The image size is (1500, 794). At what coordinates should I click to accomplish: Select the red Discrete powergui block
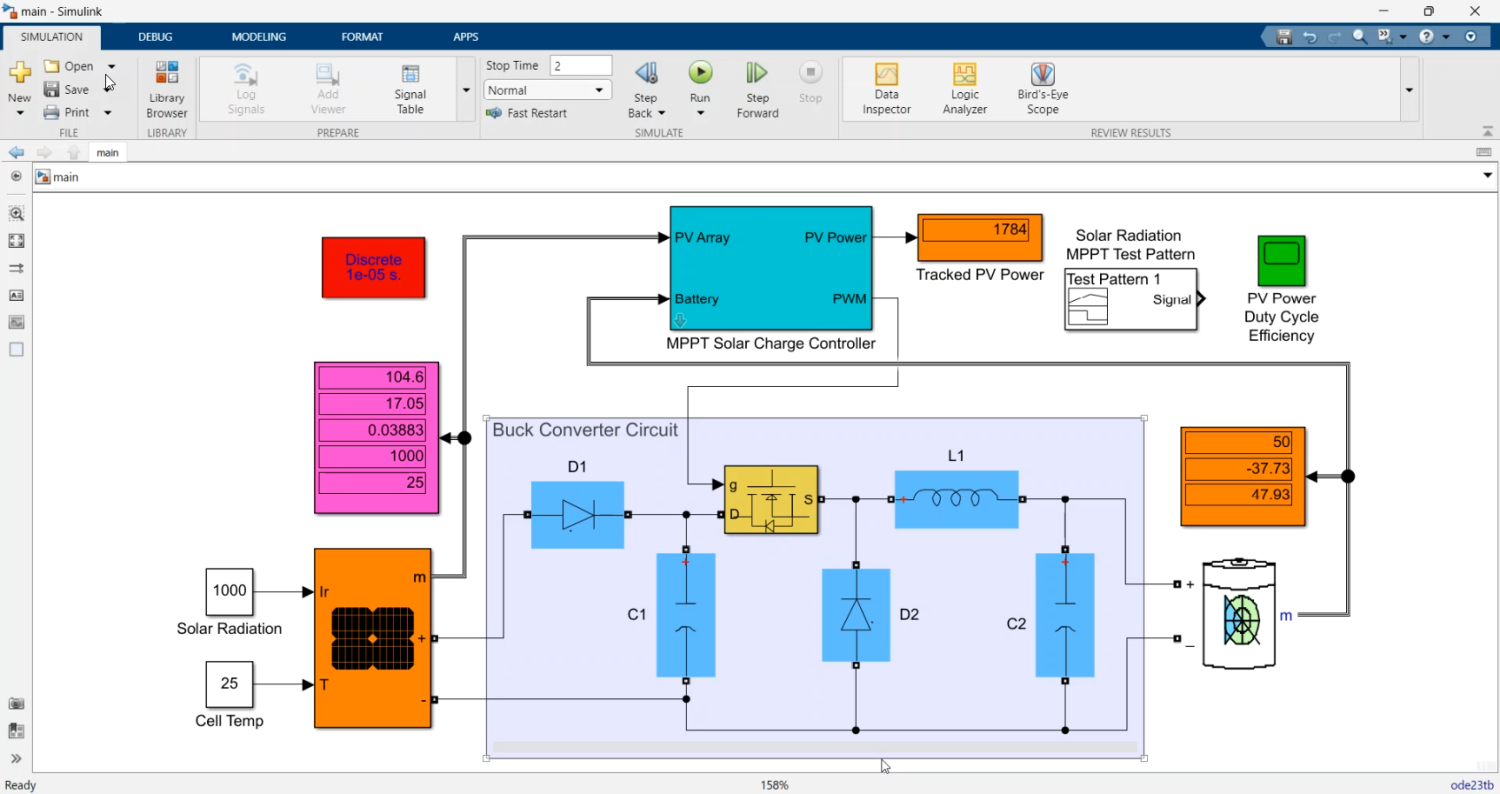[373, 267]
